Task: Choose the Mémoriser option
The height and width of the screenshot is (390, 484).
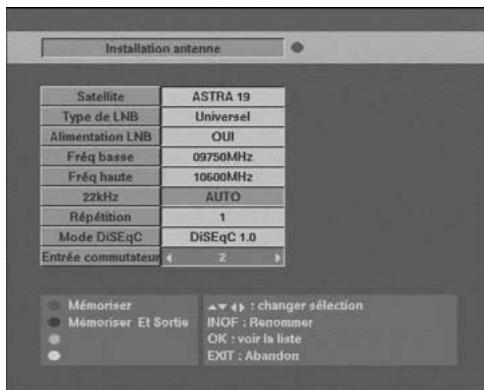Action: (x=100, y=305)
